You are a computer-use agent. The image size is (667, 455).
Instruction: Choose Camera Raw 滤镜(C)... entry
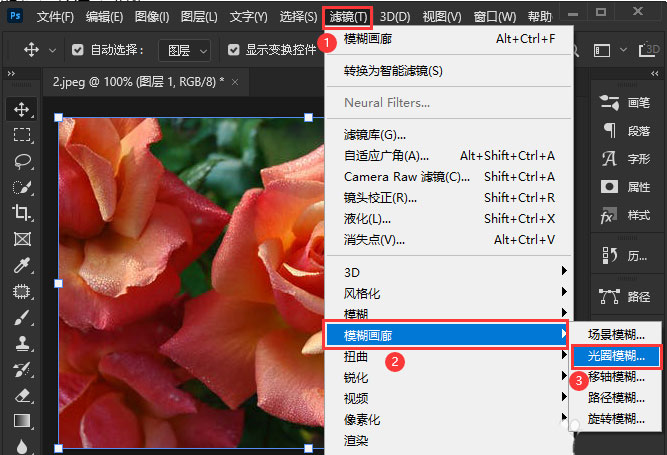[x=450, y=176]
